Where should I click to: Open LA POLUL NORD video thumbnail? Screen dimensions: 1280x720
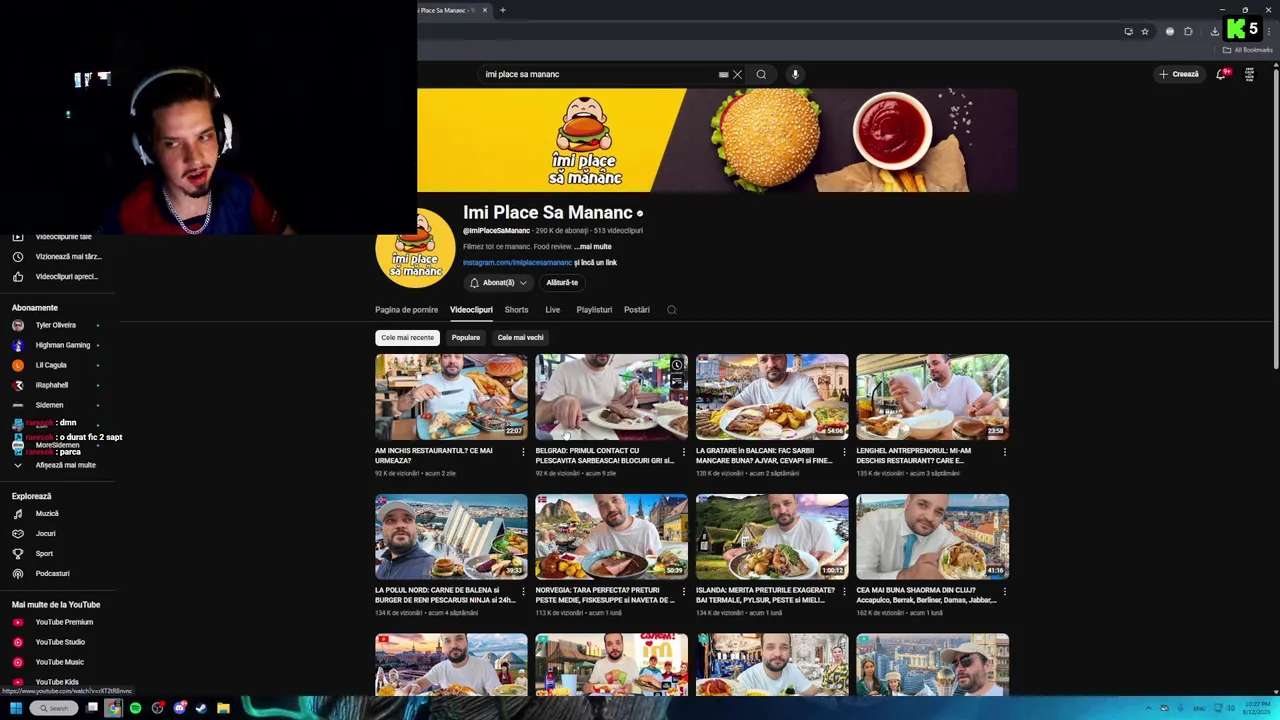(451, 537)
